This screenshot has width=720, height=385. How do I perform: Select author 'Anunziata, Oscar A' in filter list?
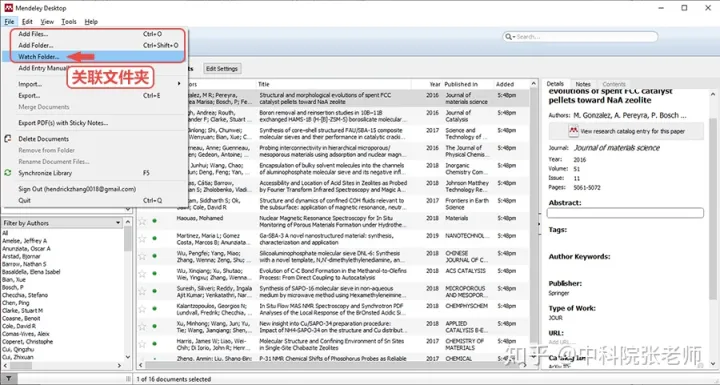(x=26, y=249)
